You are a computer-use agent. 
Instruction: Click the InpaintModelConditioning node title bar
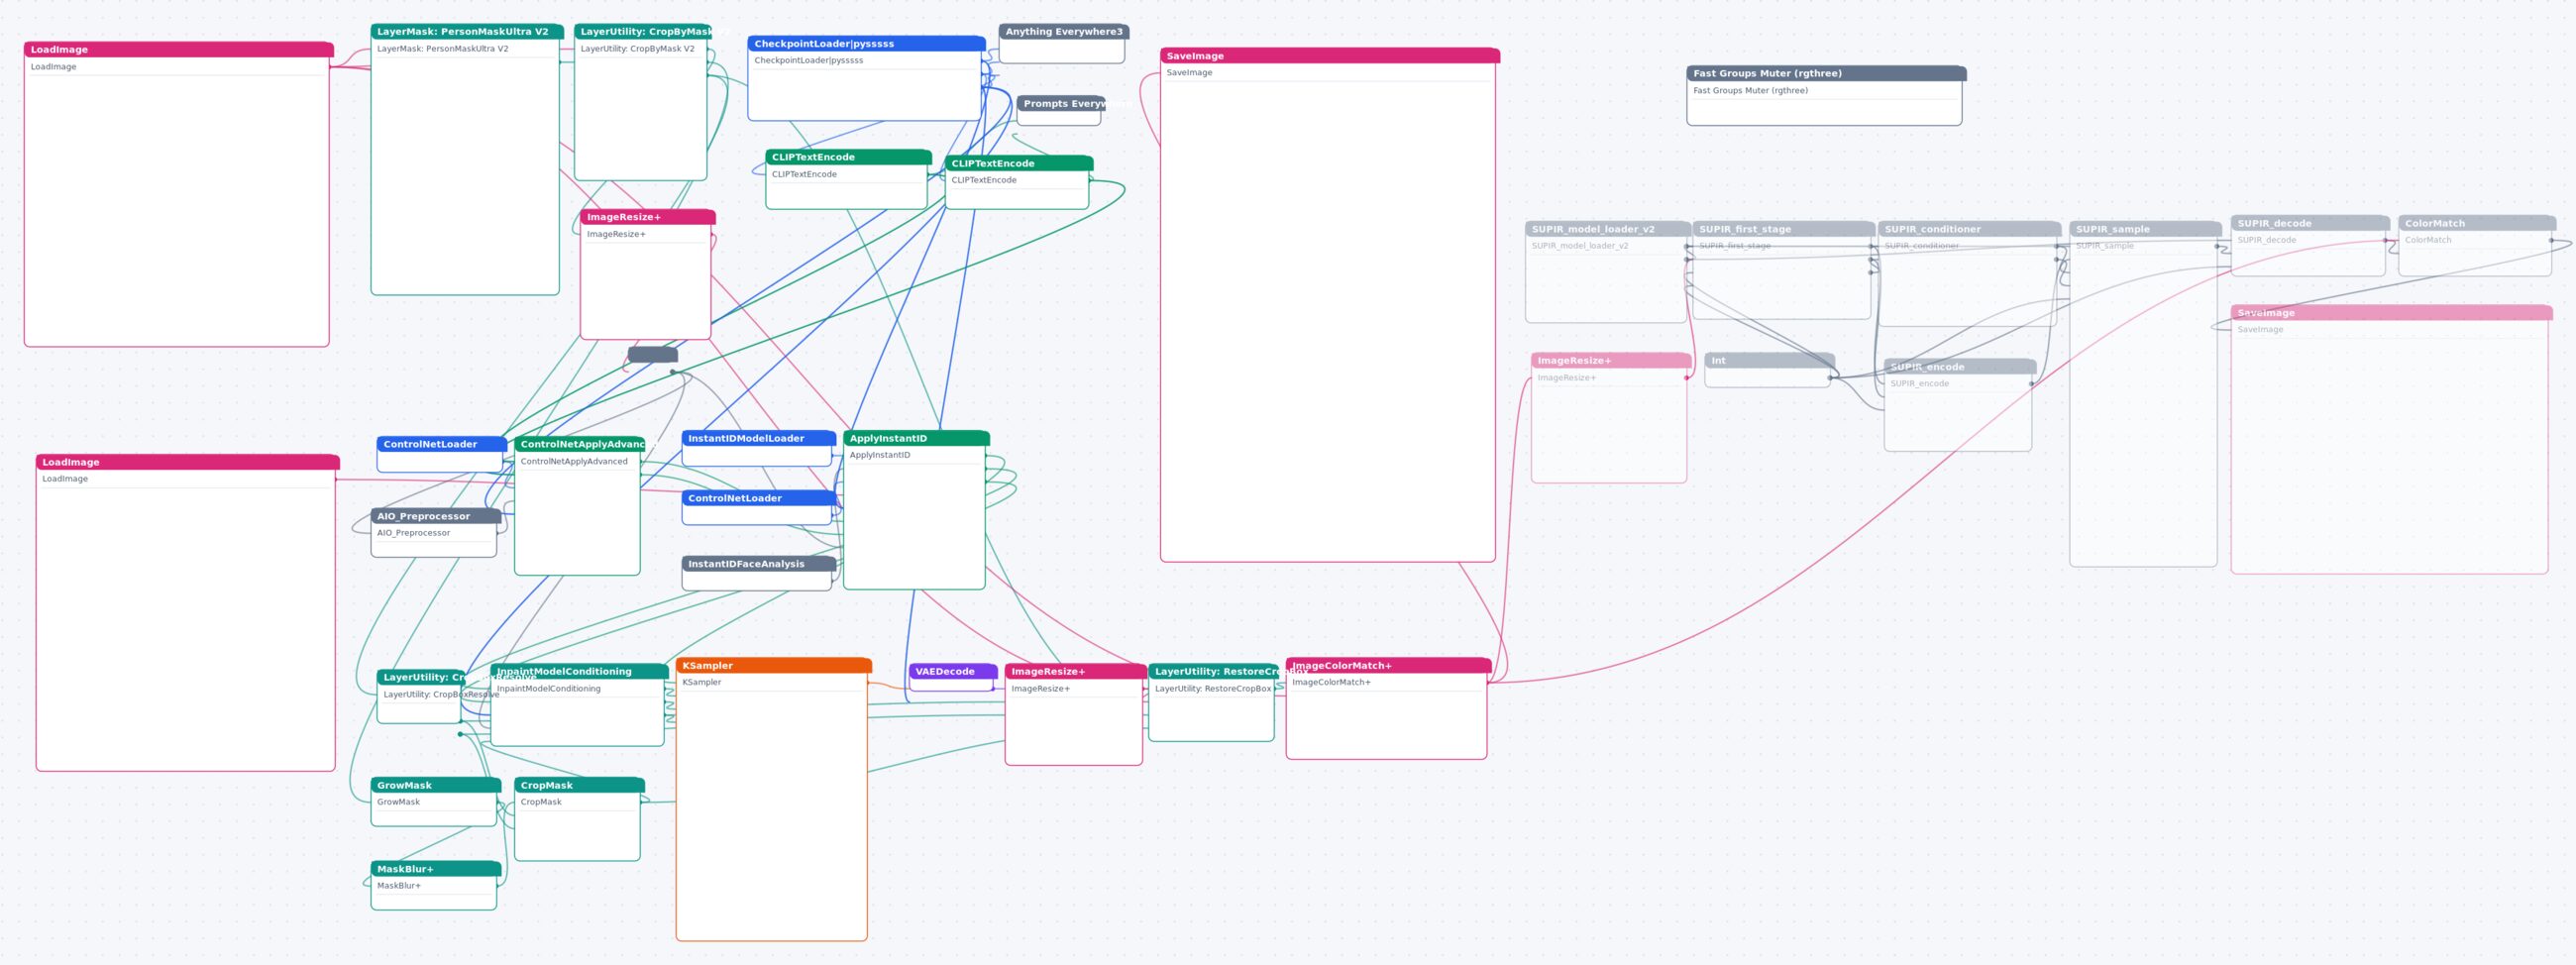coord(579,671)
